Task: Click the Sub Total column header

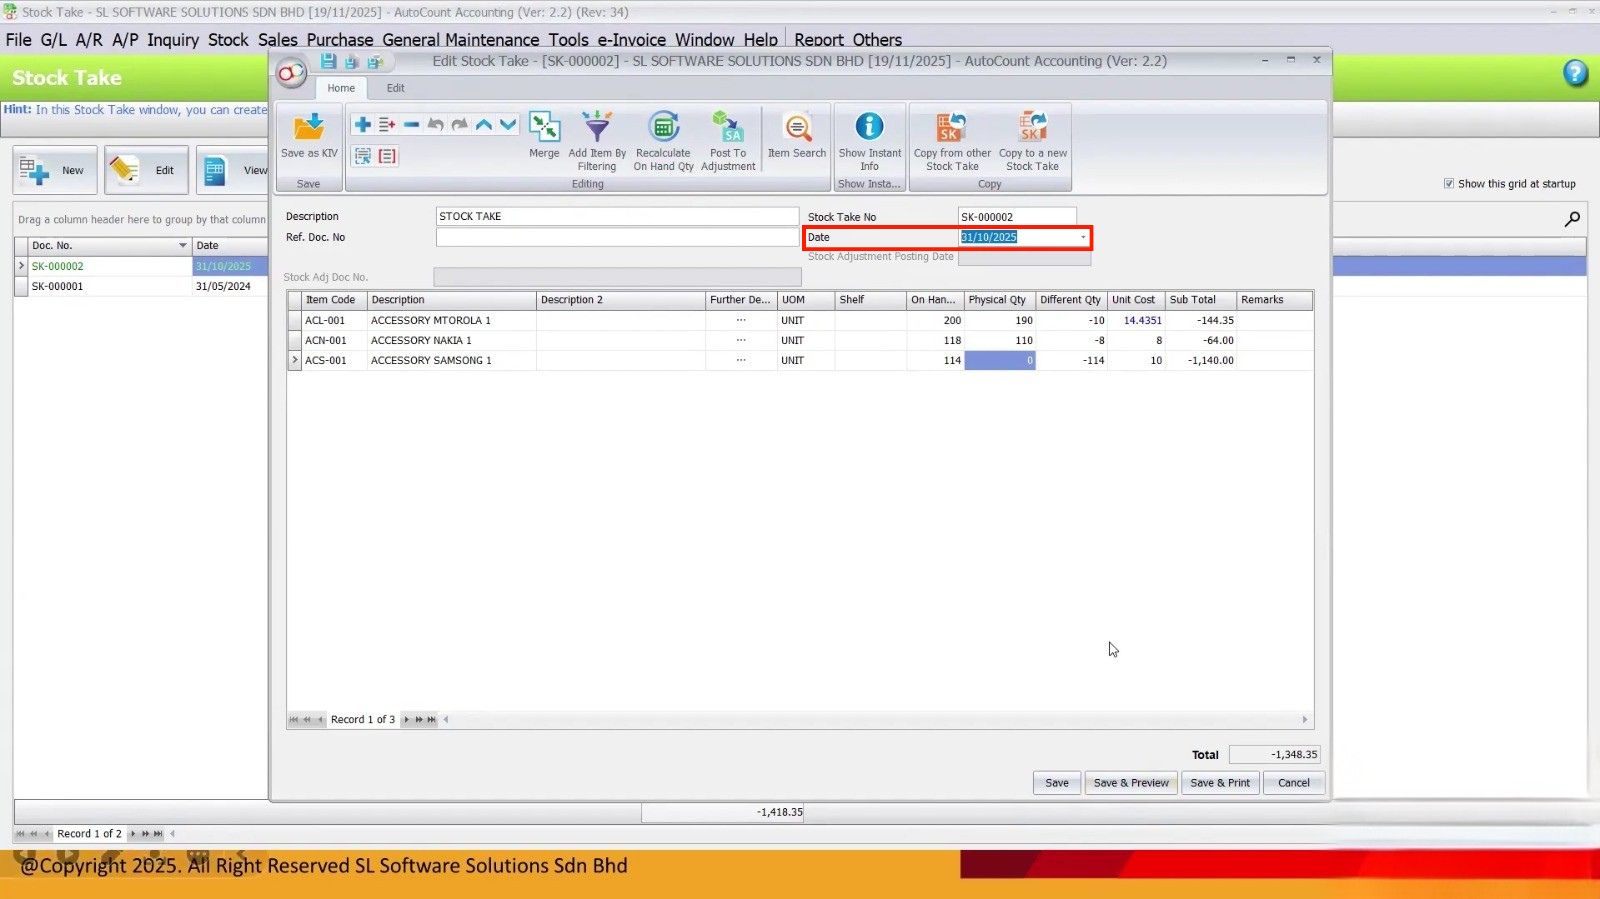Action: tap(1201, 300)
